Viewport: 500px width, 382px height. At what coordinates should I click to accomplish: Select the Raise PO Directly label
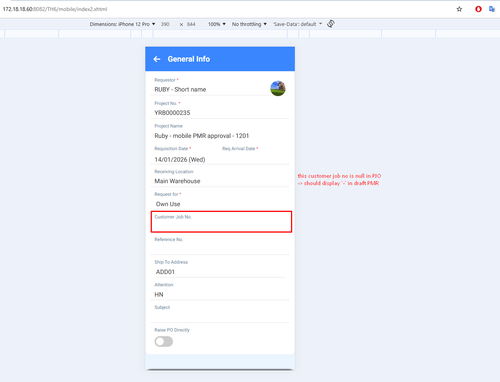(172, 330)
